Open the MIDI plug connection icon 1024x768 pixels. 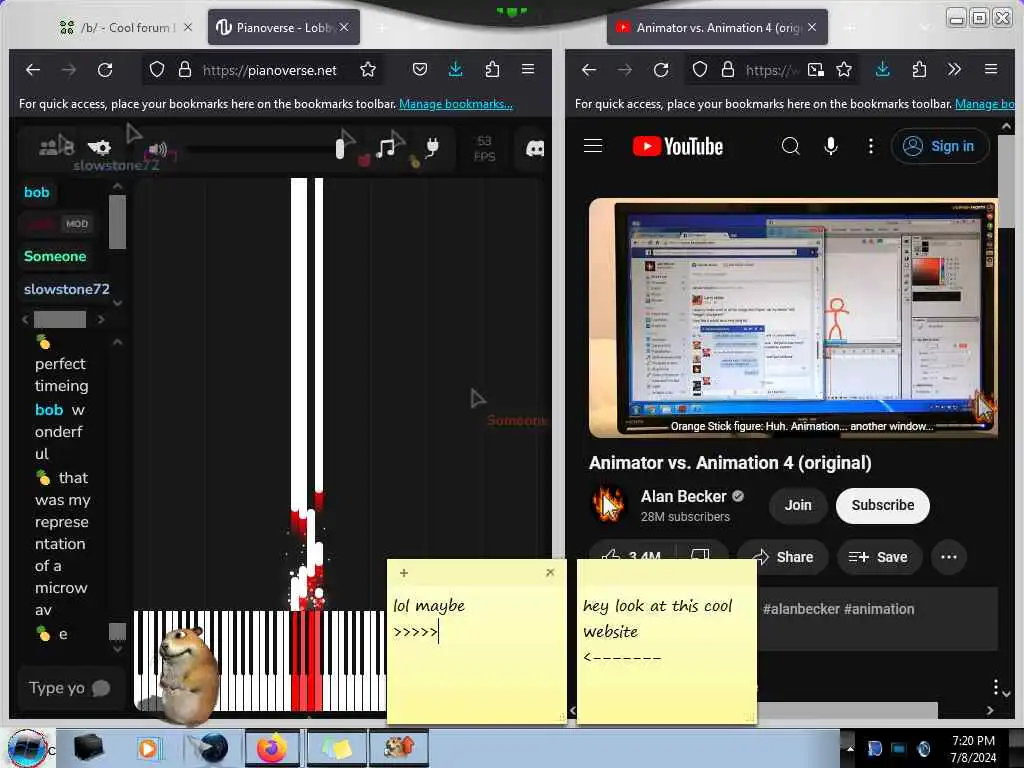(x=432, y=148)
